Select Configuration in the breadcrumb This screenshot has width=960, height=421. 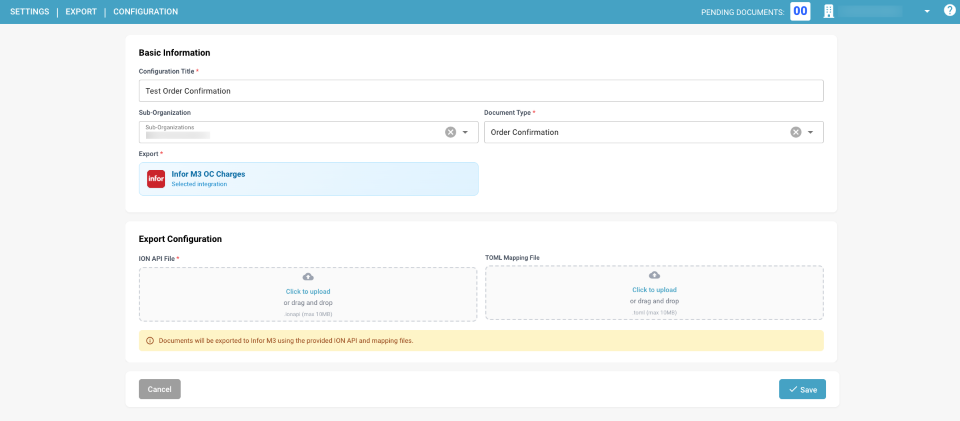[145, 12]
